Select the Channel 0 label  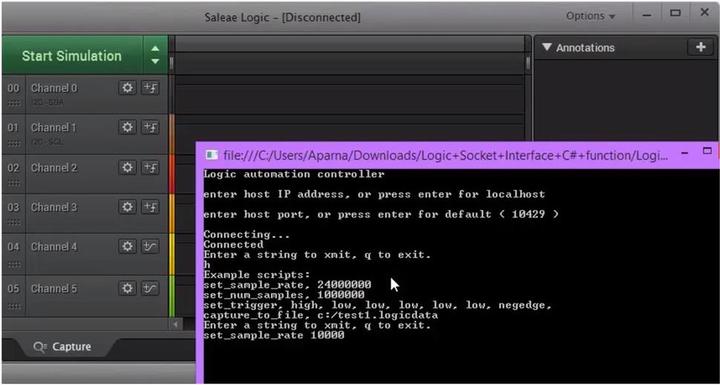coord(54,88)
